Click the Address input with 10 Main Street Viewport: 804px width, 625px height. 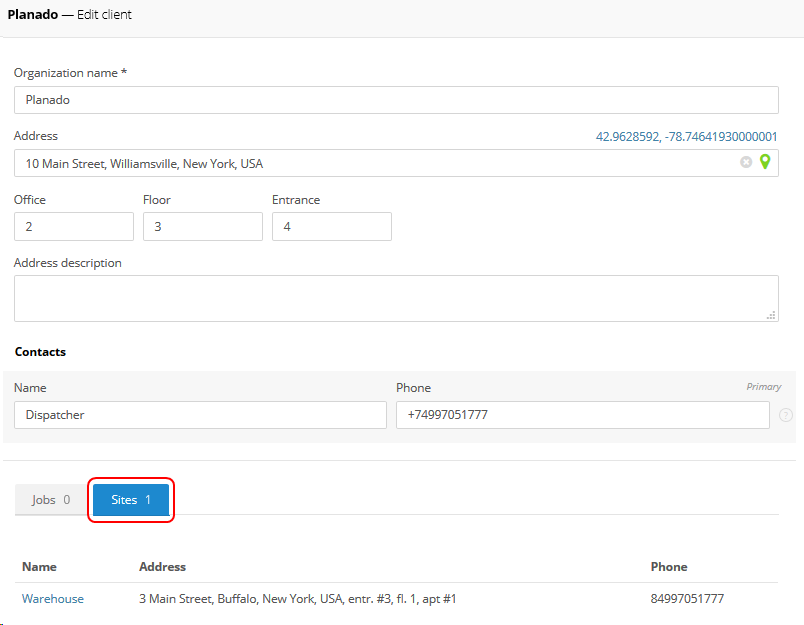[396, 163]
